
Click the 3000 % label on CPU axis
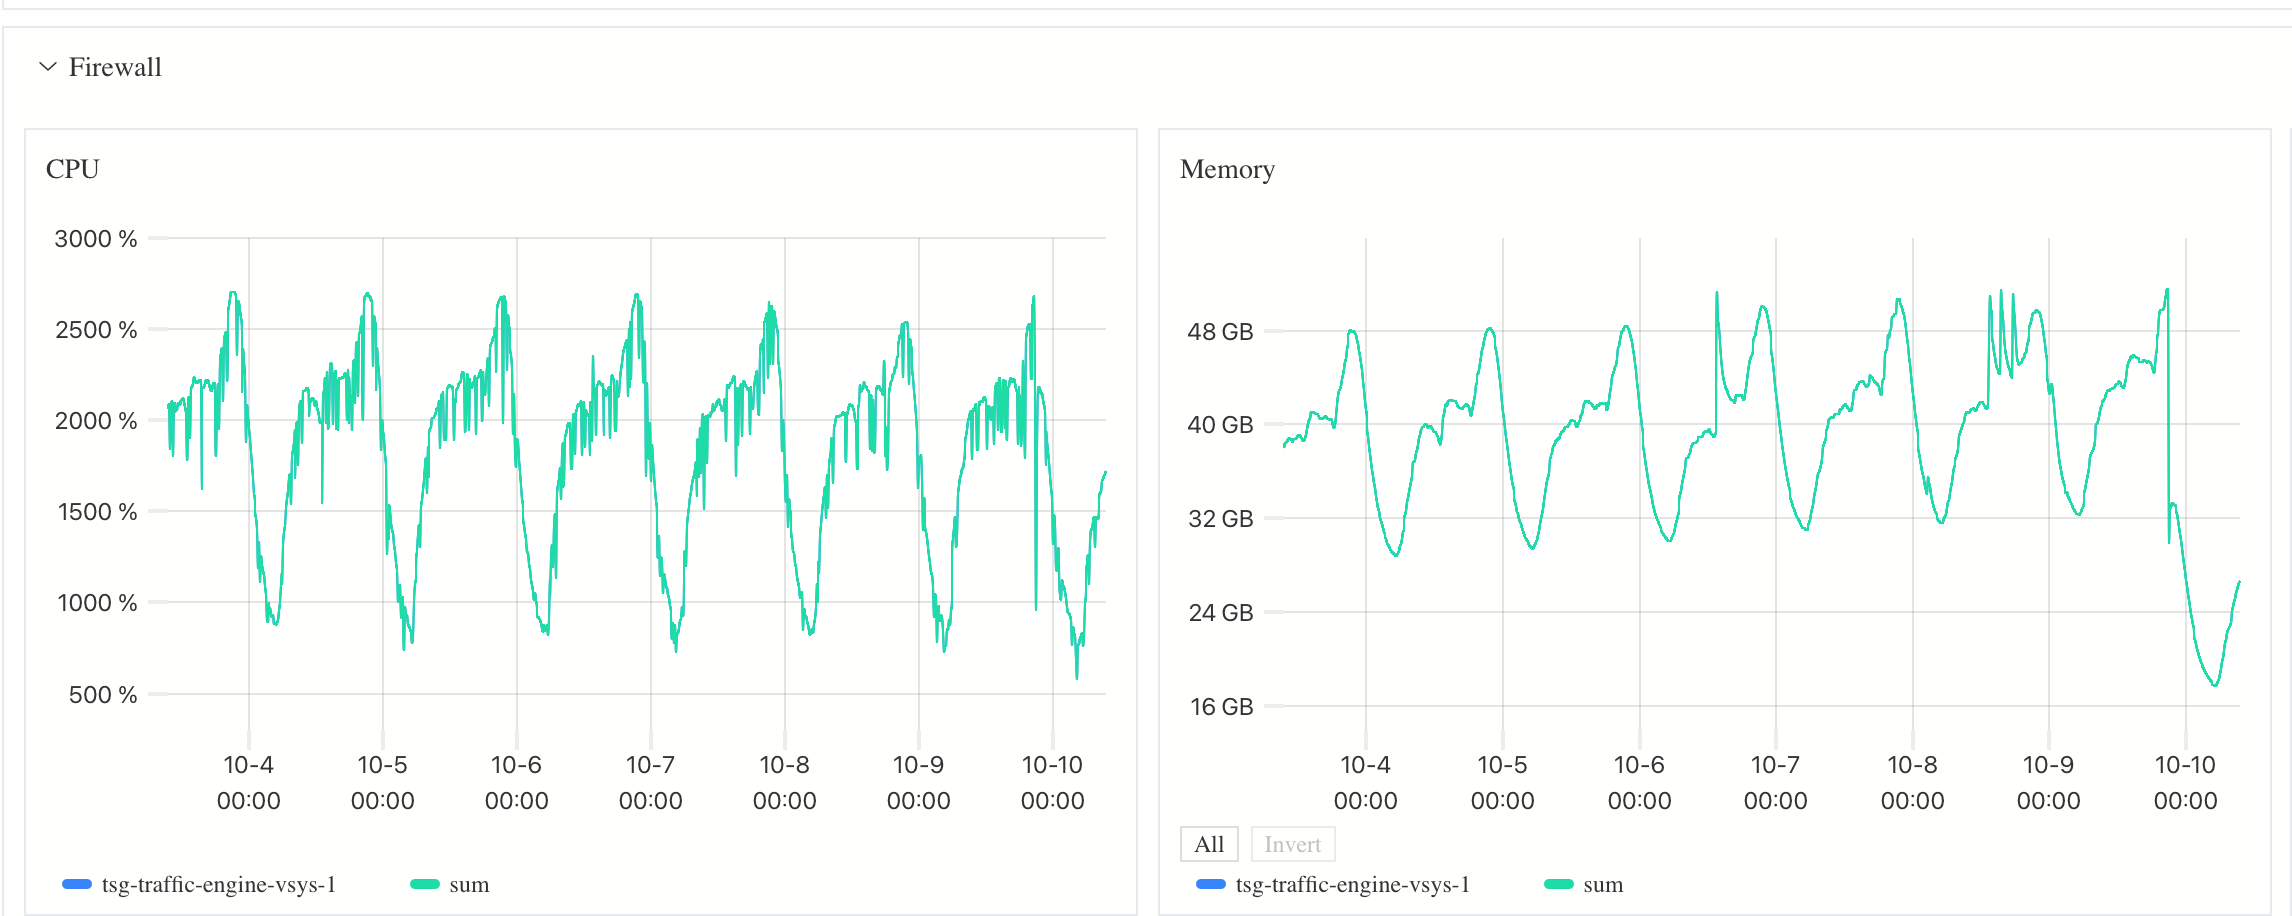96,239
